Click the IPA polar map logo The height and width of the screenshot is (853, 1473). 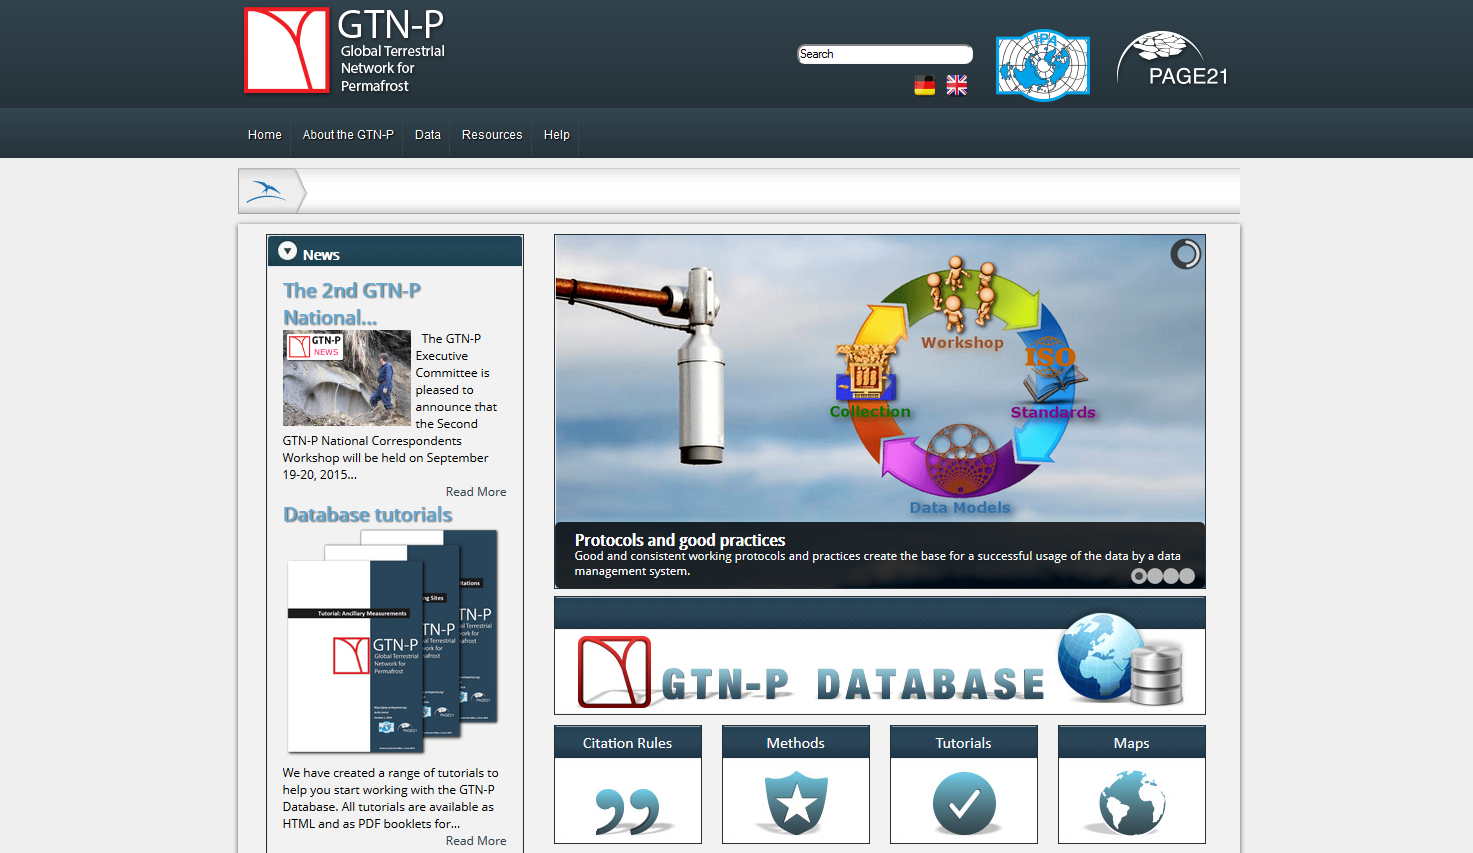[1042, 64]
